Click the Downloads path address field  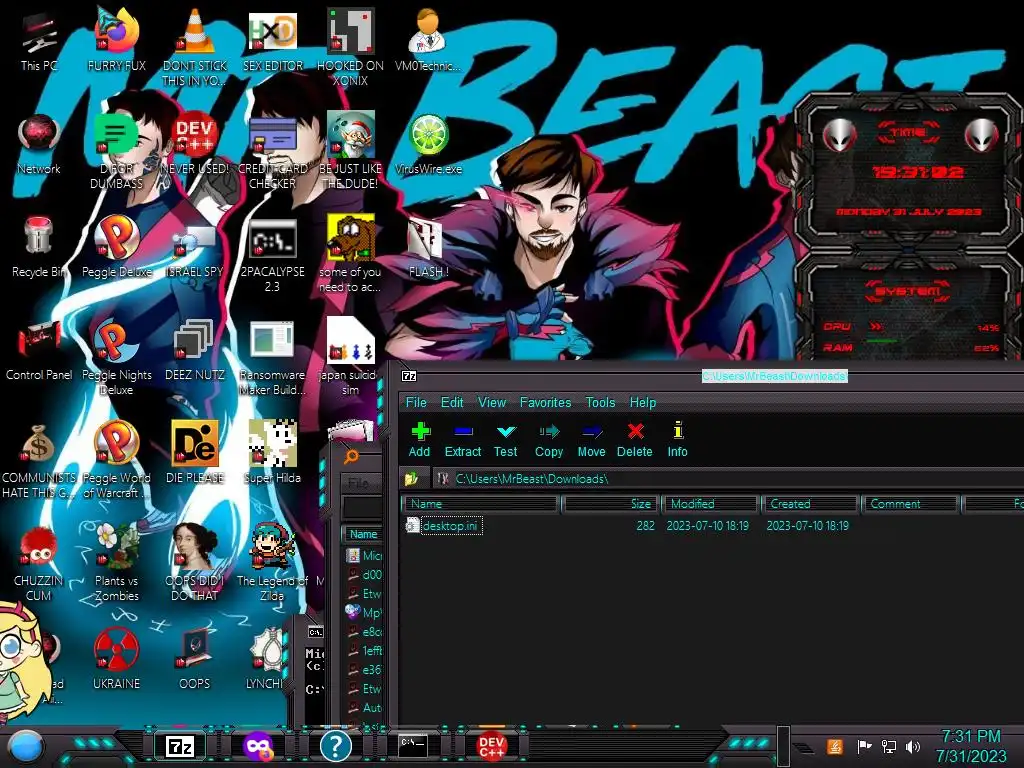[728, 479]
